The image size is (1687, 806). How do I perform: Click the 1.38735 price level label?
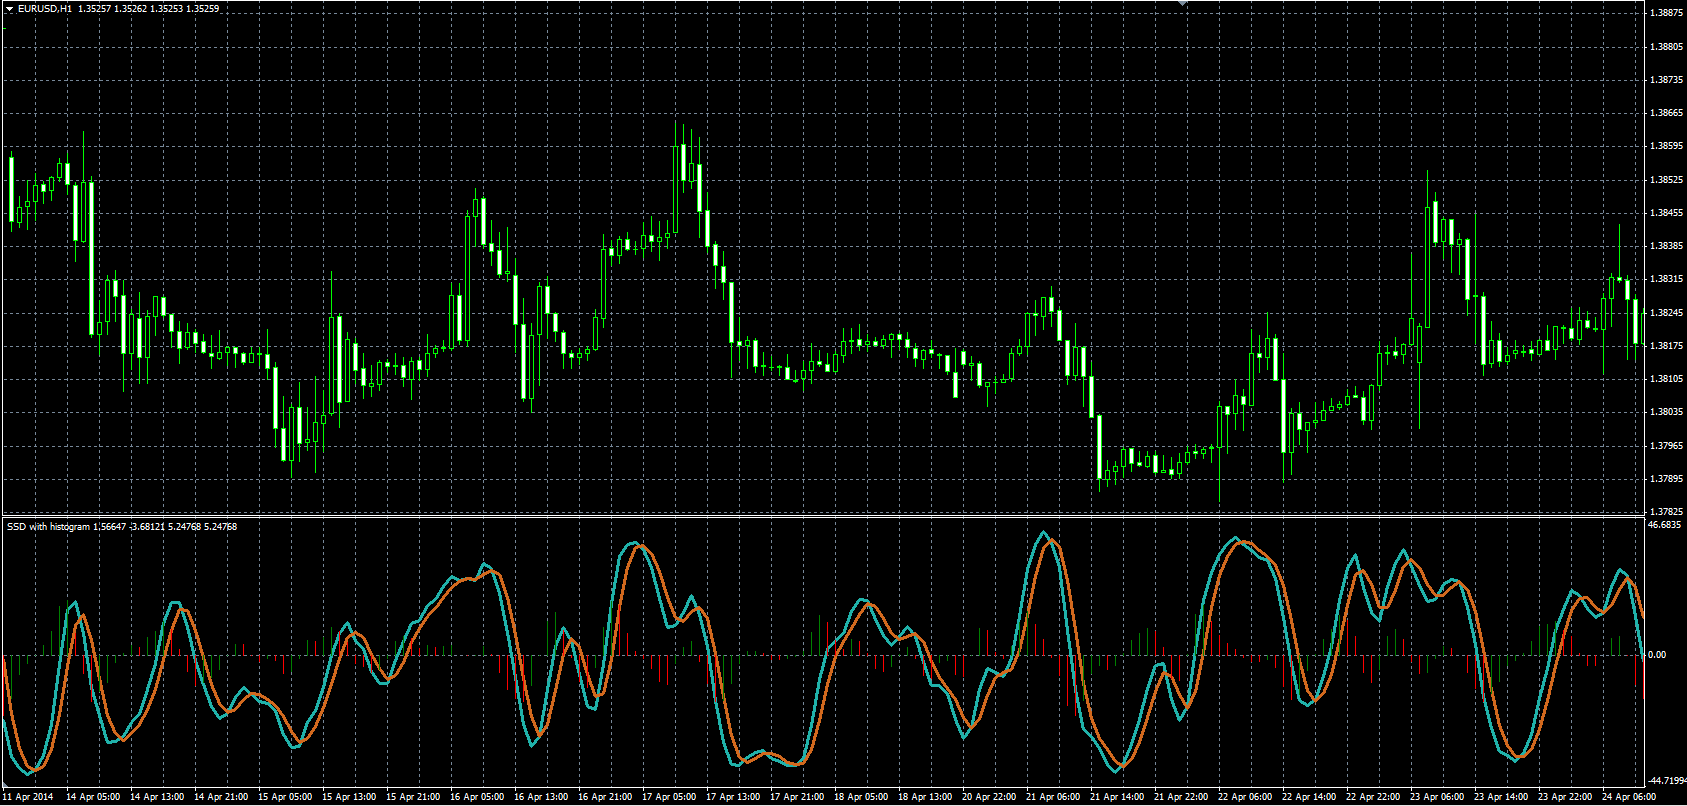pos(1666,79)
